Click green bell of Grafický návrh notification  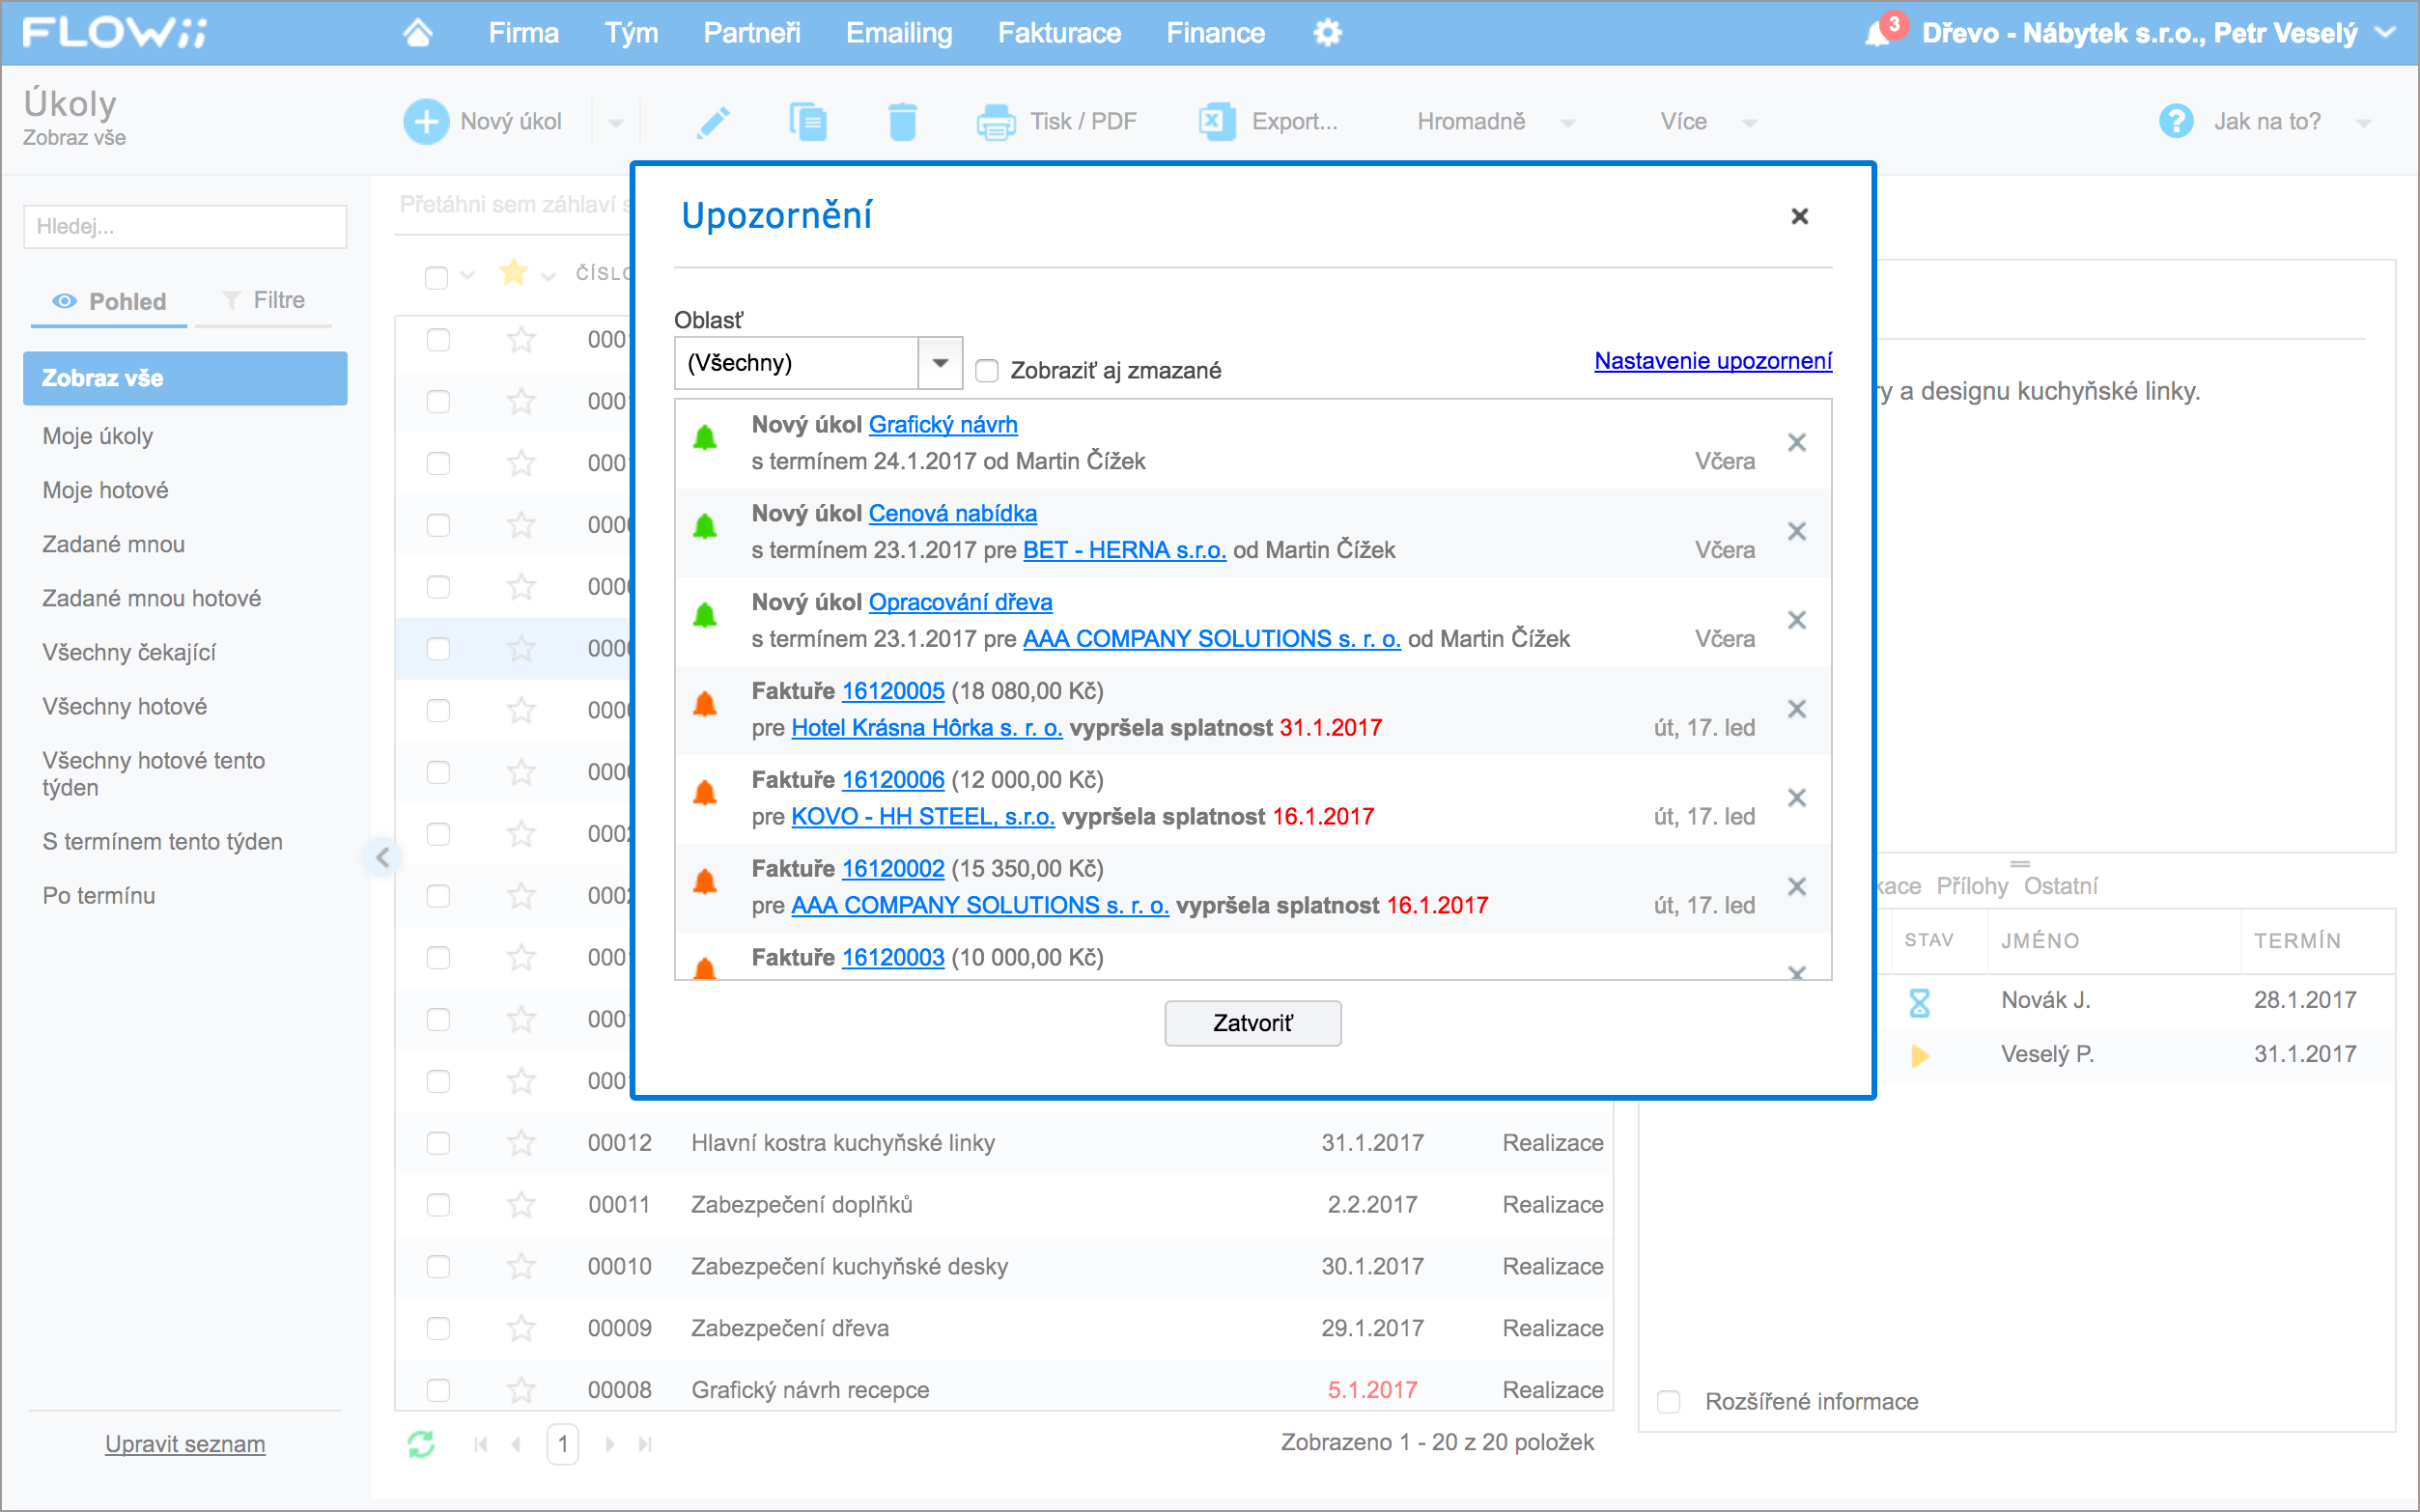(x=705, y=438)
